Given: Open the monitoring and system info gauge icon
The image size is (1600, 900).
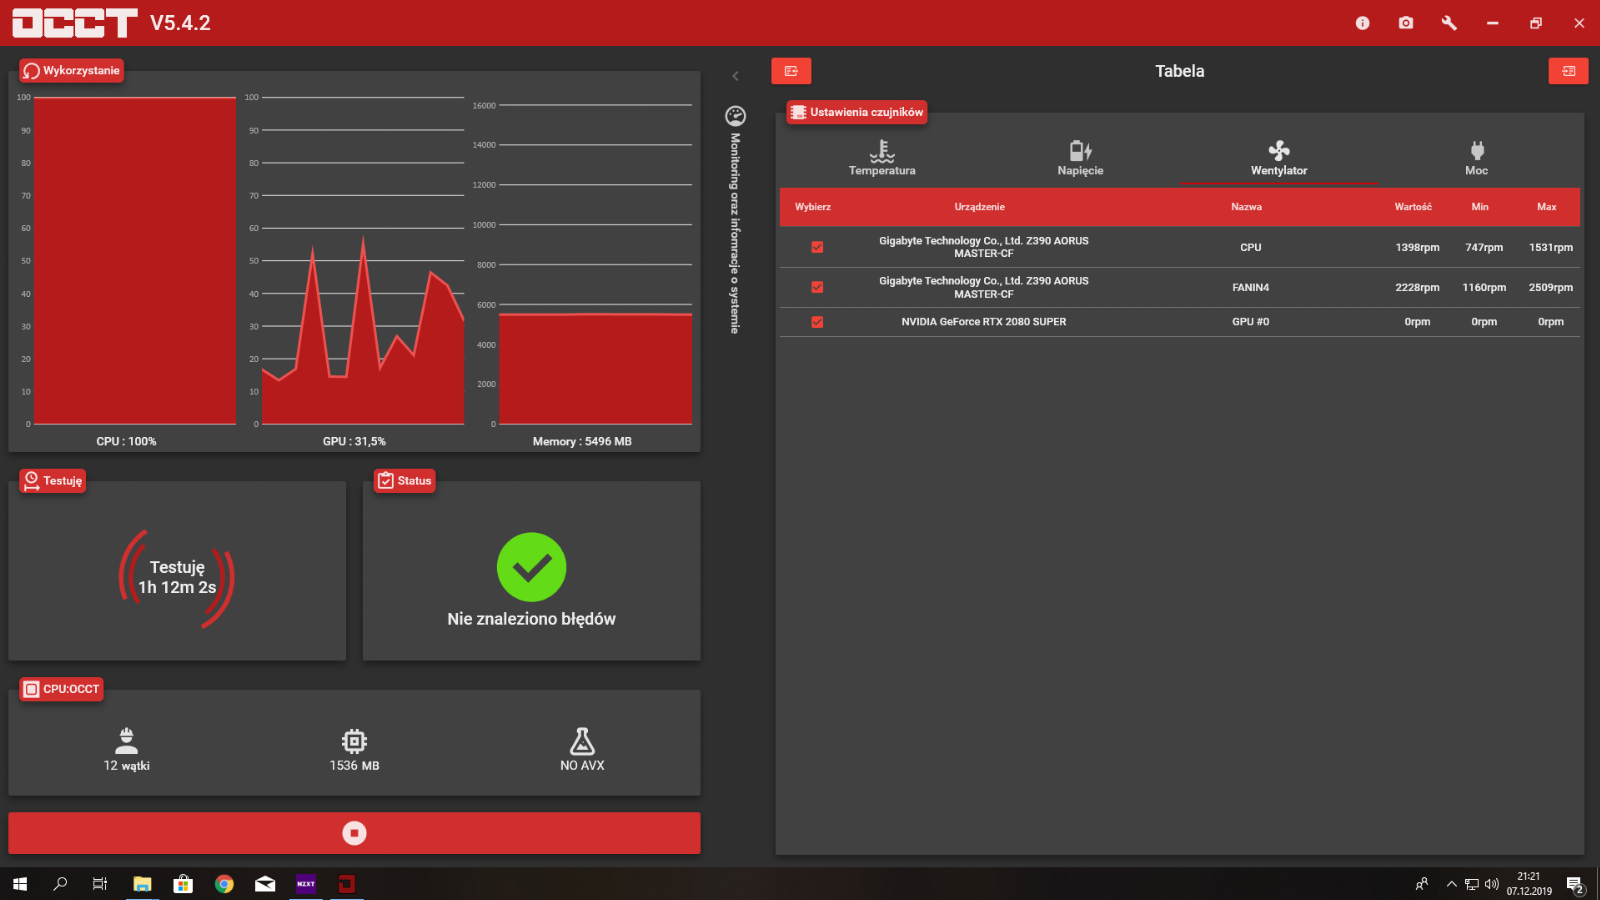Looking at the screenshot, I should point(735,116).
